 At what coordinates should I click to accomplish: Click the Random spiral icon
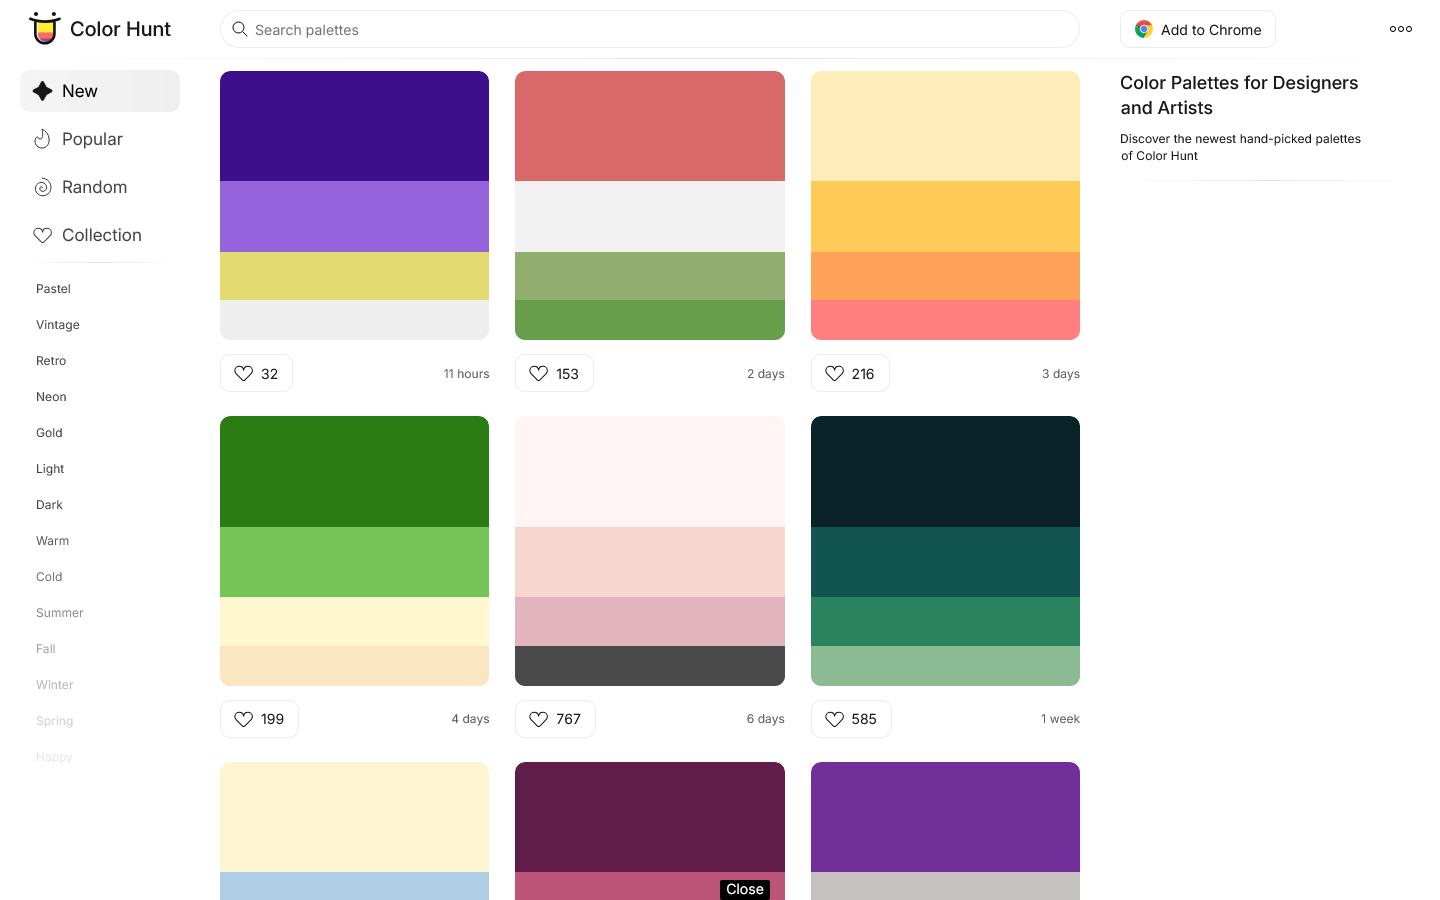click(42, 187)
